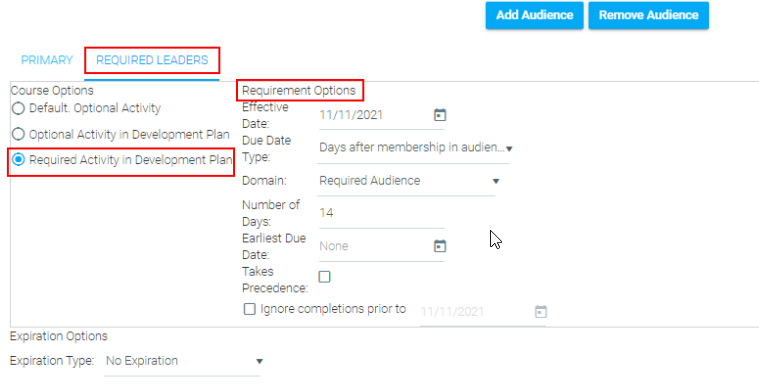Viewport: 759px width, 385px height.
Task: Open the Earliest Due Date calendar icon
Action: (x=440, y=246)
